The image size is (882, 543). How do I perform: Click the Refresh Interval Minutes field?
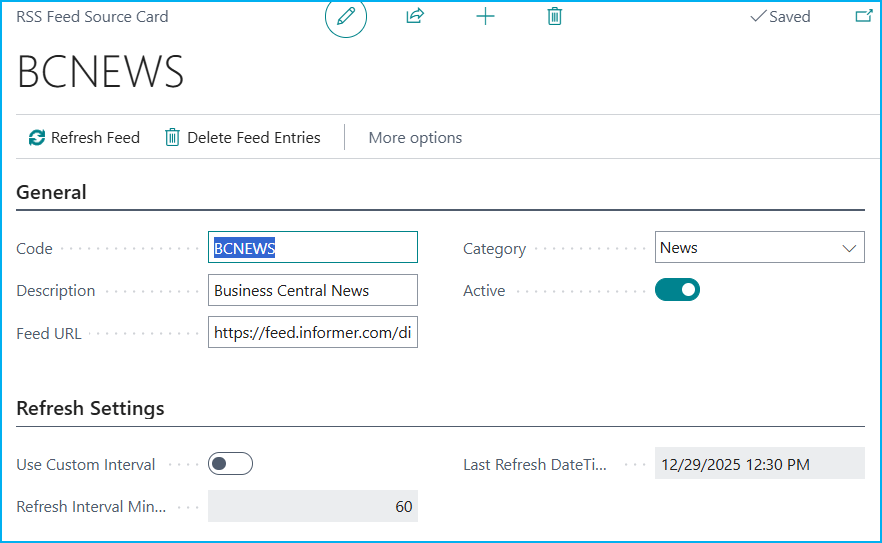click(x=312, y=506)
